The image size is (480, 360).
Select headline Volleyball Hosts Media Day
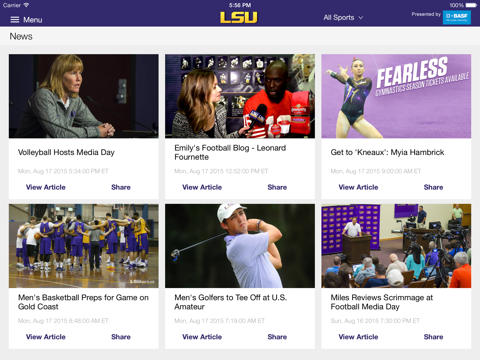point(66,152)
